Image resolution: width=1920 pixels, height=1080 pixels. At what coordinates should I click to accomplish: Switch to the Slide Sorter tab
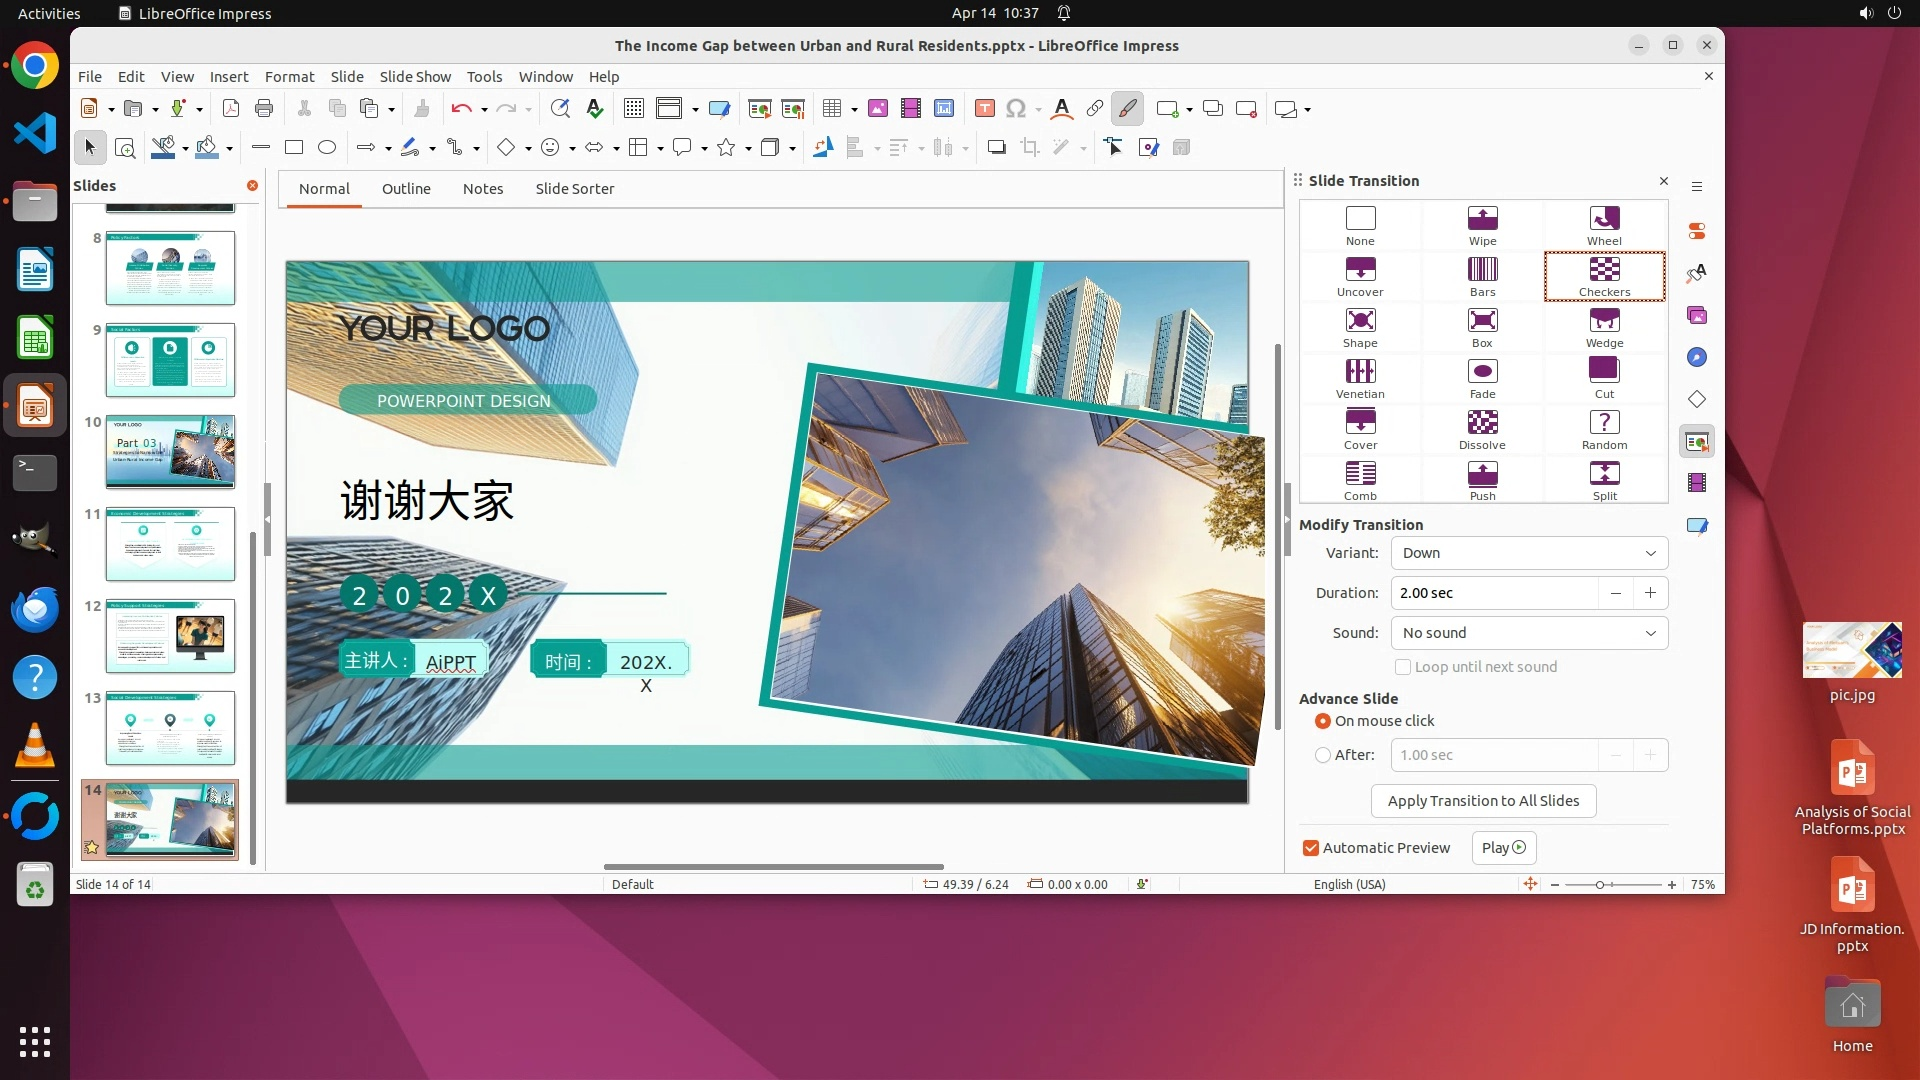(x=574, y=189)
